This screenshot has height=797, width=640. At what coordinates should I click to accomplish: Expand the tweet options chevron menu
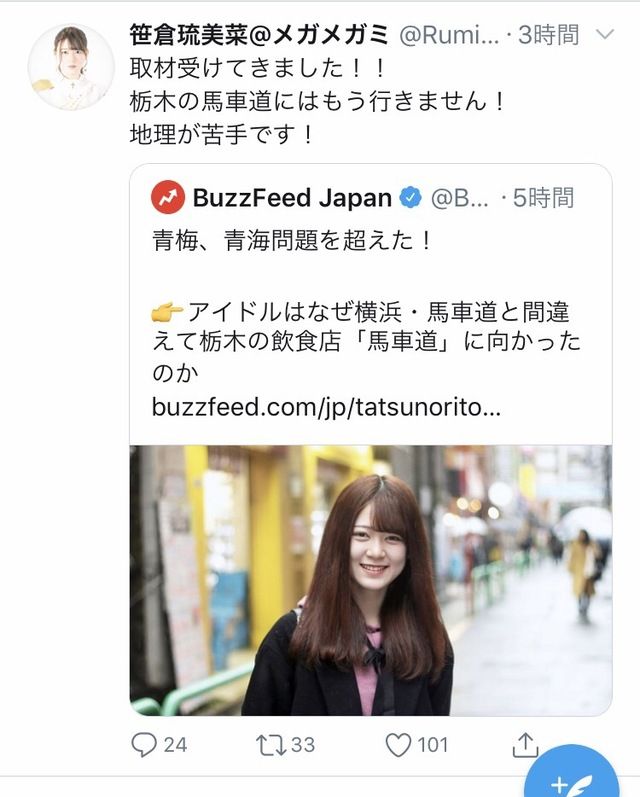604,35
